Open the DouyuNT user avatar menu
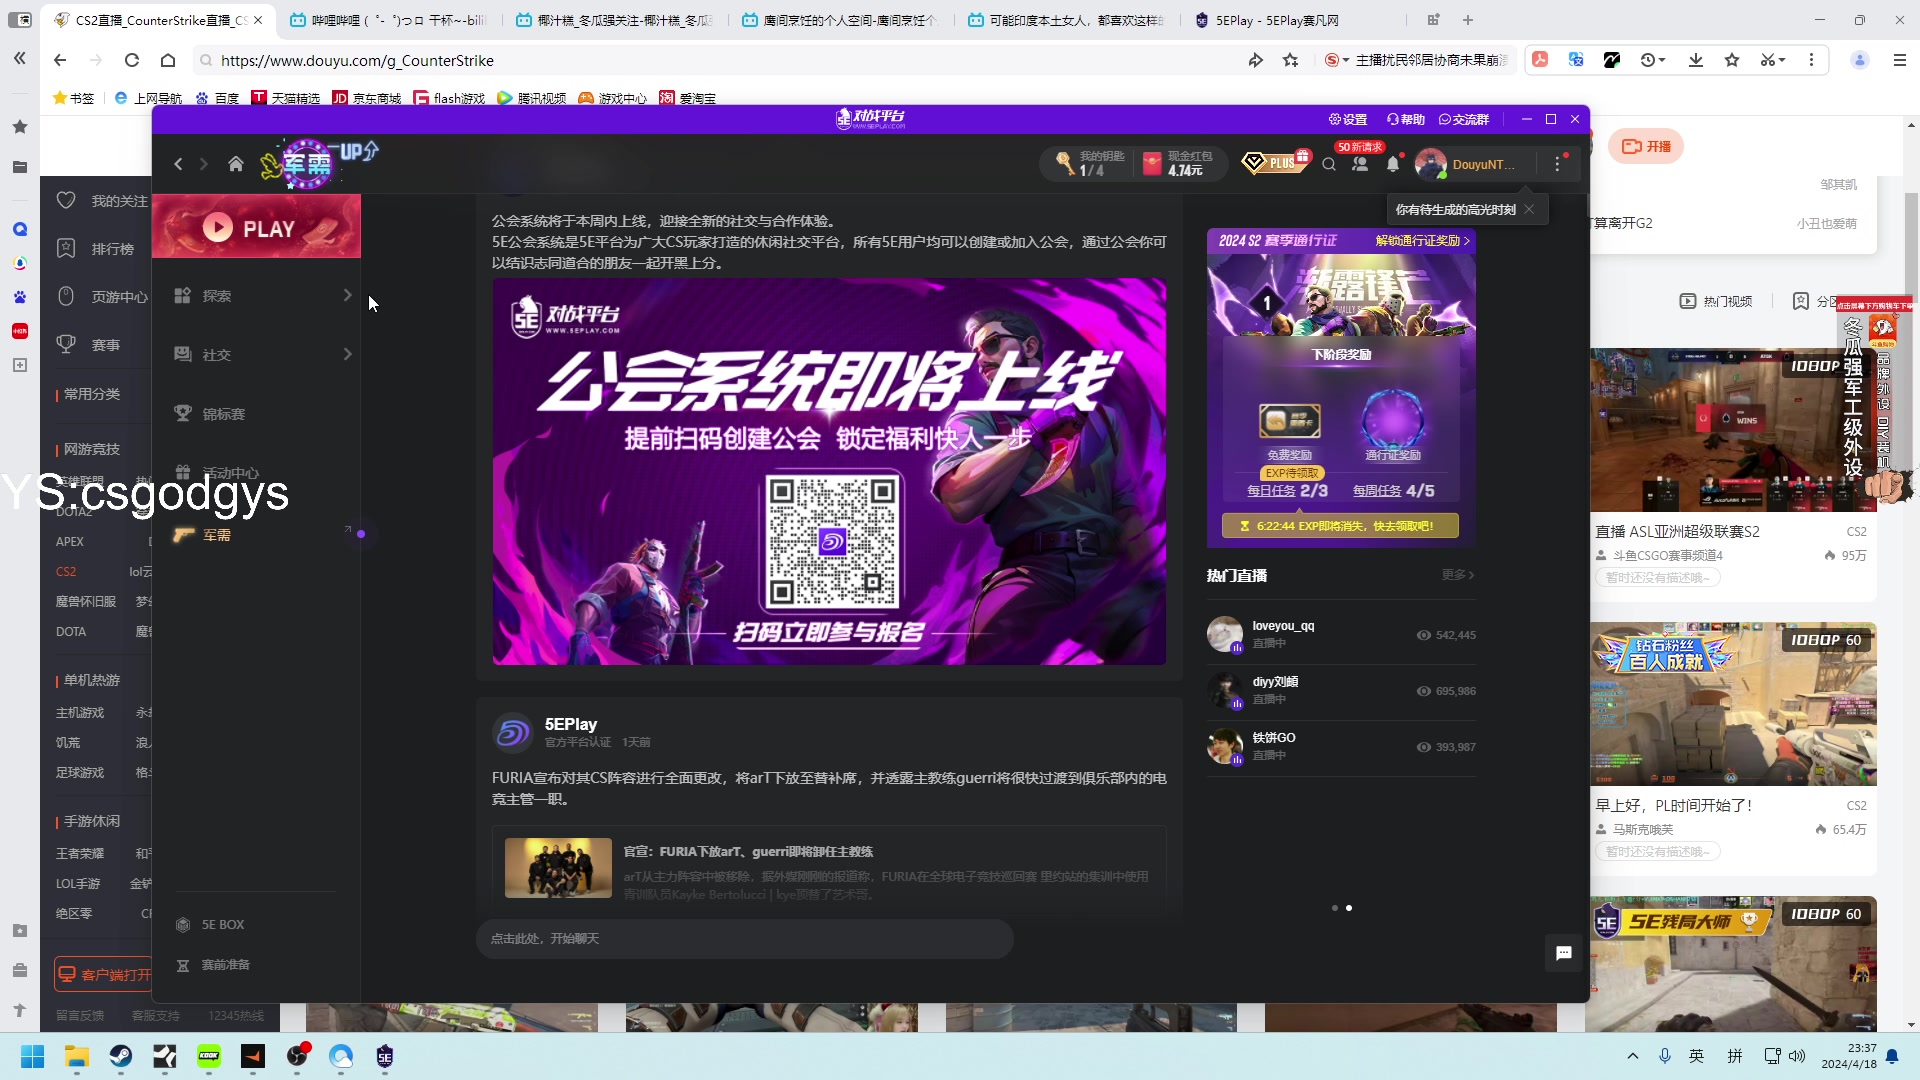Viewport: 1920px width, 1080px height. click(x=1431, y=164)
